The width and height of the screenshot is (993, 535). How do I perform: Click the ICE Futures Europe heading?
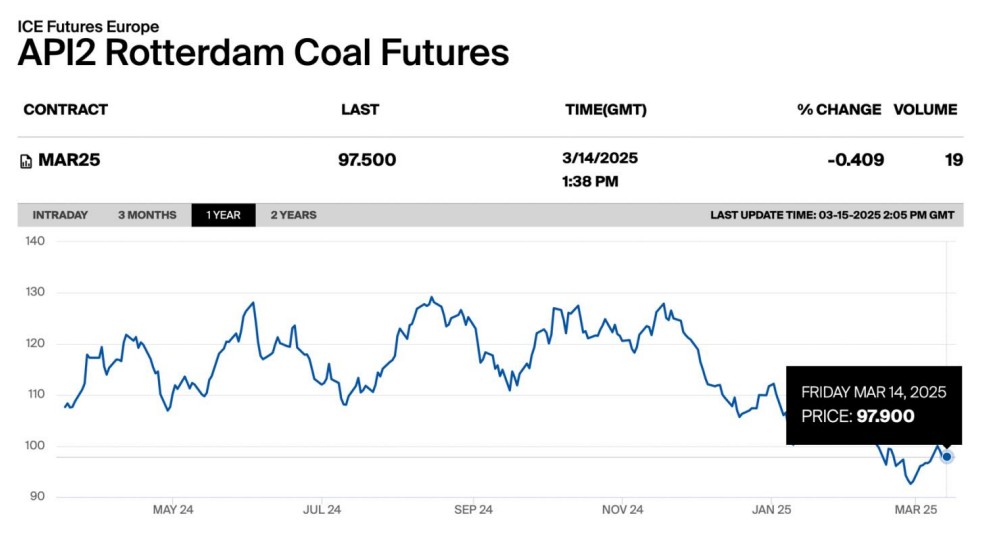[x=88, y=27]
